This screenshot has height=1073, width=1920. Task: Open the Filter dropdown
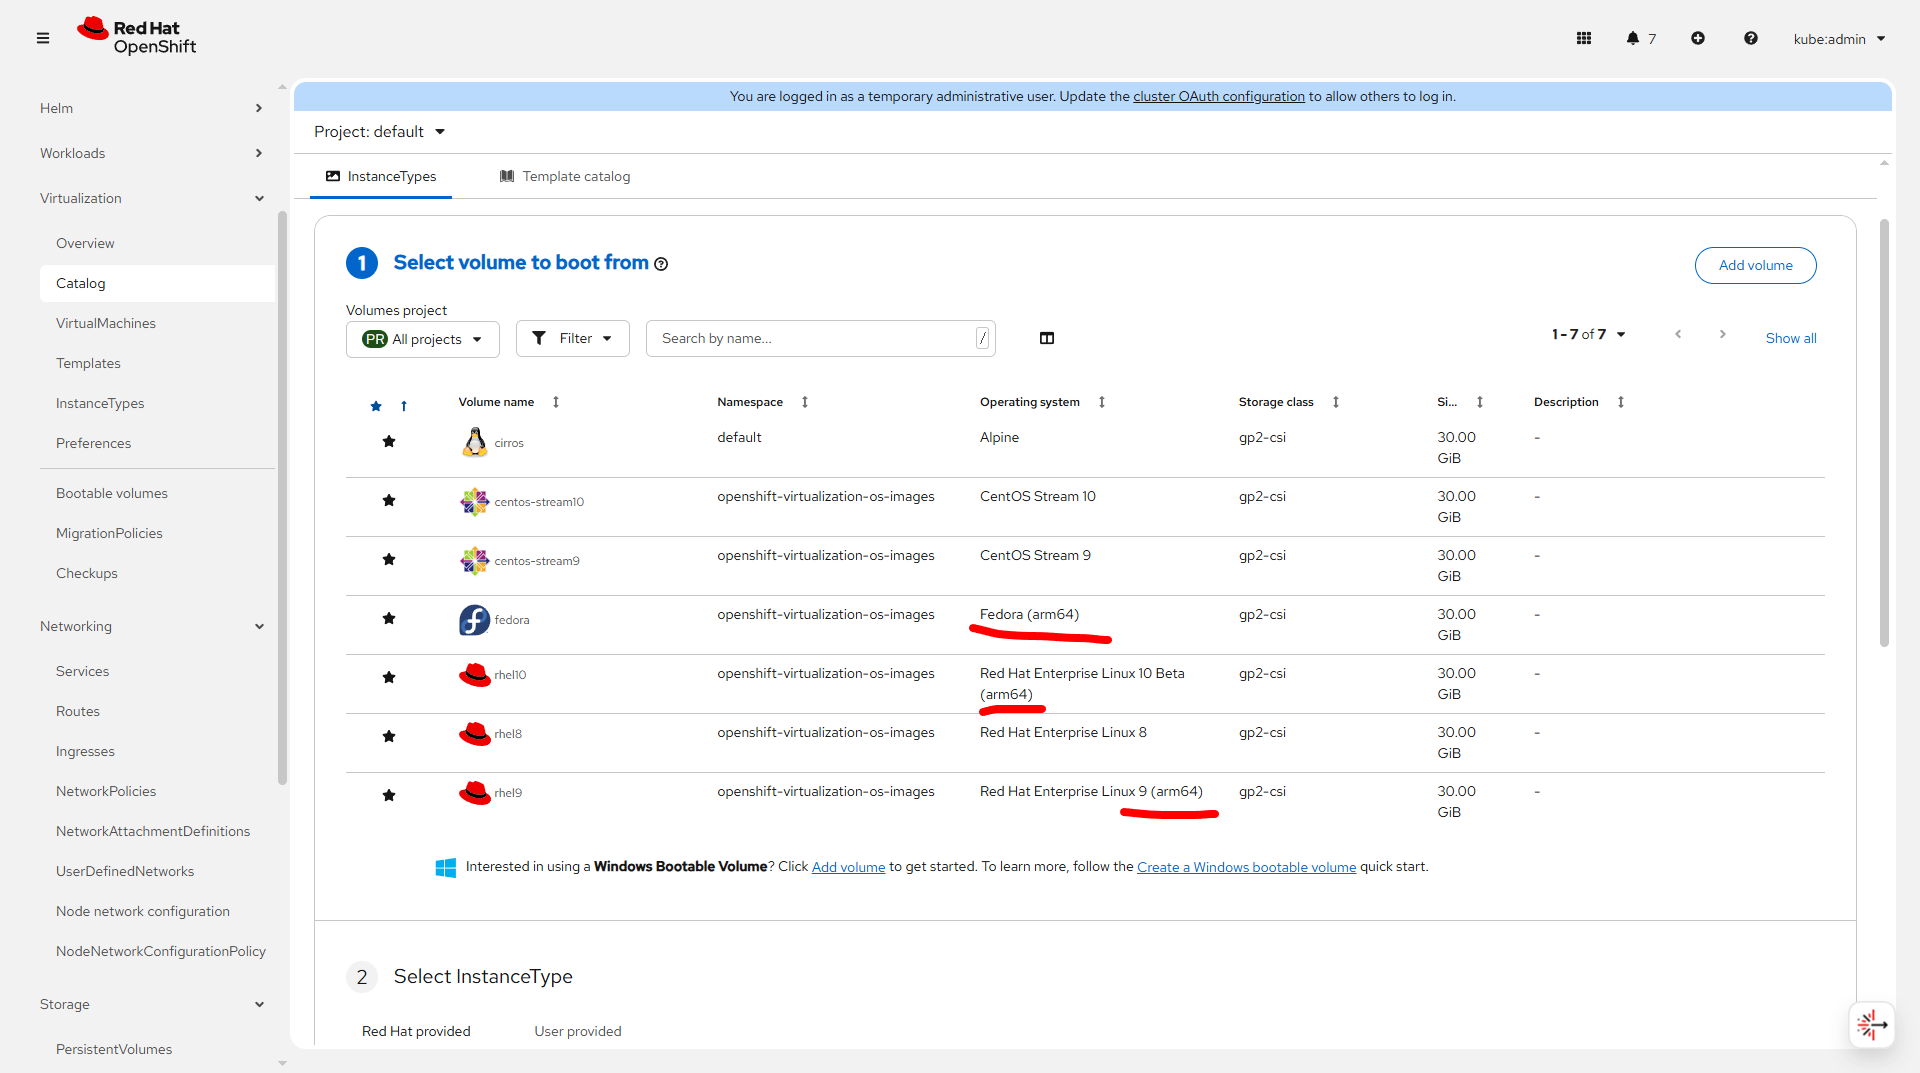[x=573, y=338]
